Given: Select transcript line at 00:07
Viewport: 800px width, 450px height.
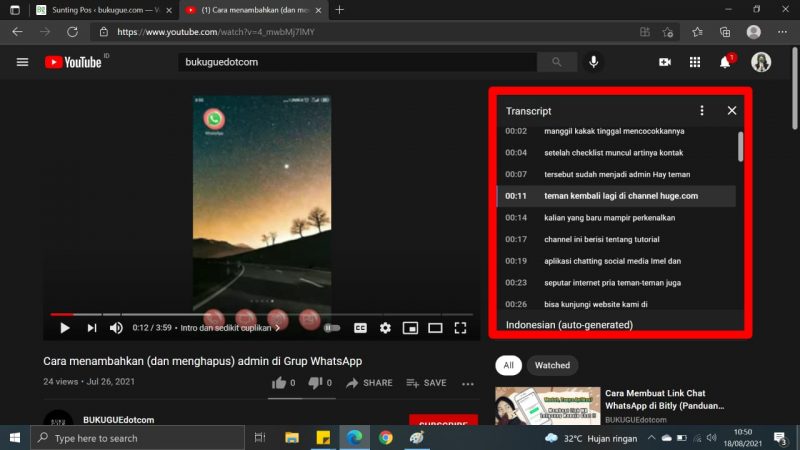Looking at the screenshot, I should pyautogui.click(x=616, y=174).
